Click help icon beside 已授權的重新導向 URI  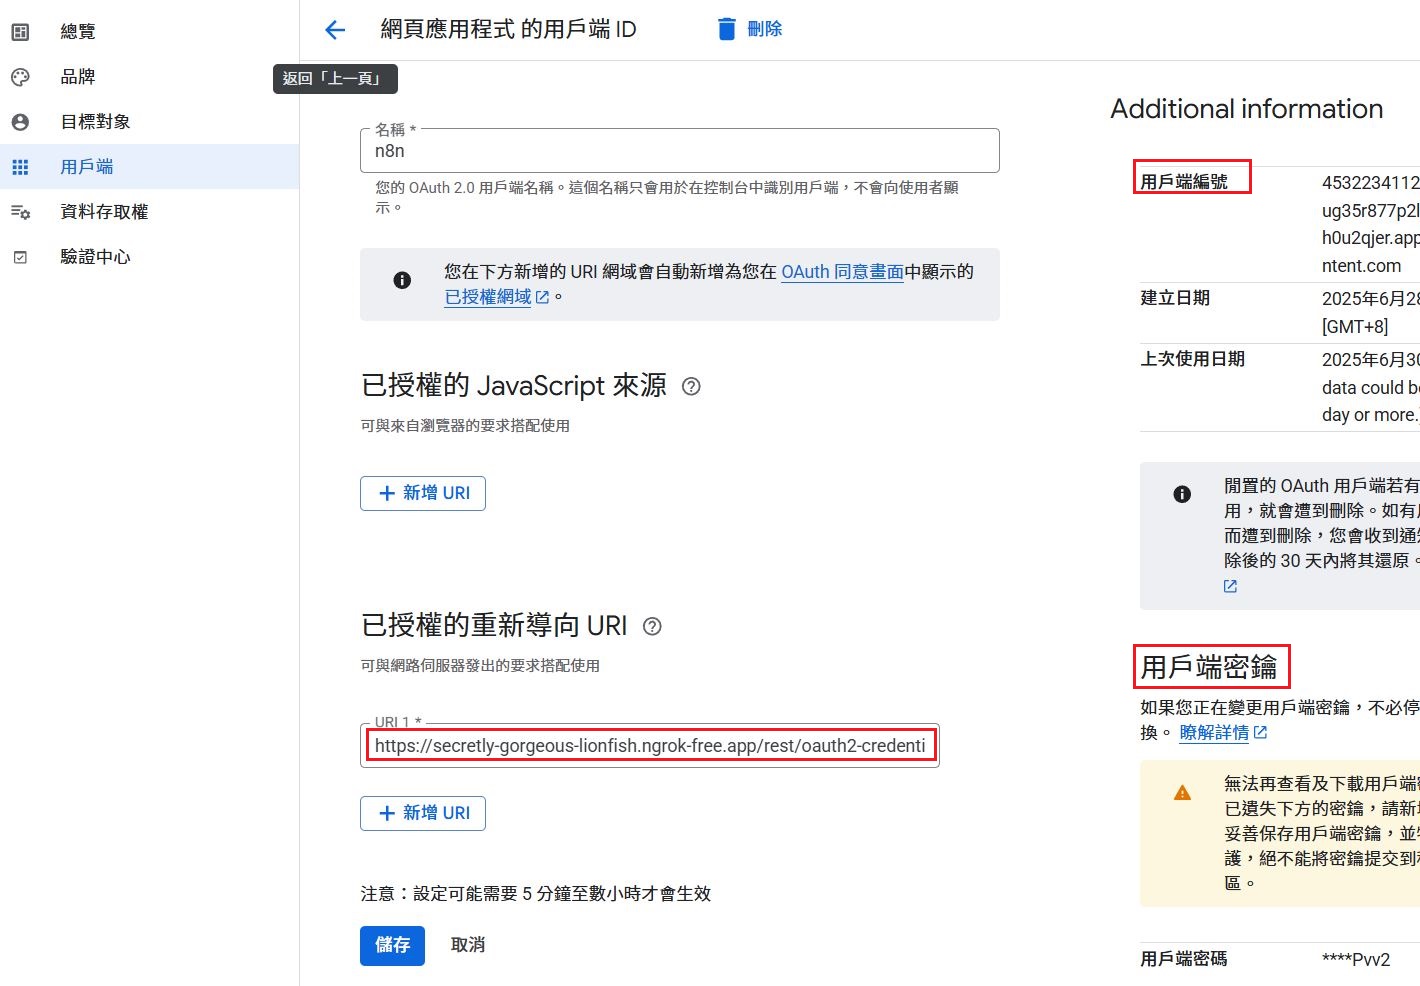(652, 626)
